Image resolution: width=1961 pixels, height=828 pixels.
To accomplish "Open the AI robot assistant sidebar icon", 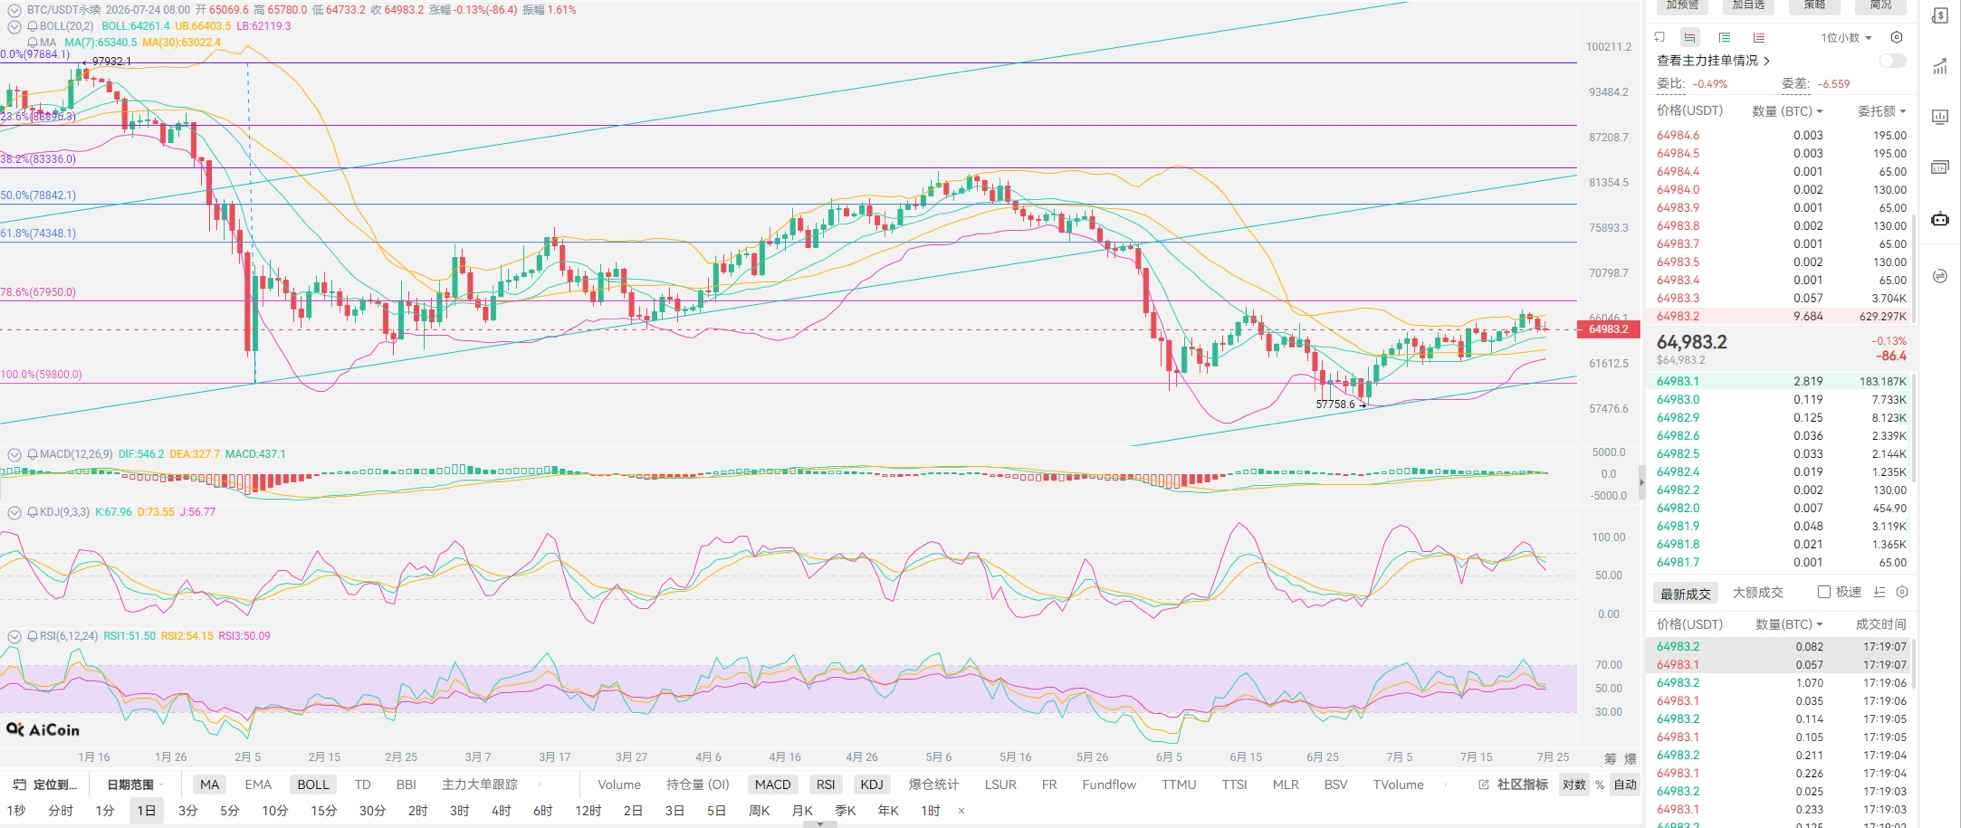I will [x=1940, y=219].
